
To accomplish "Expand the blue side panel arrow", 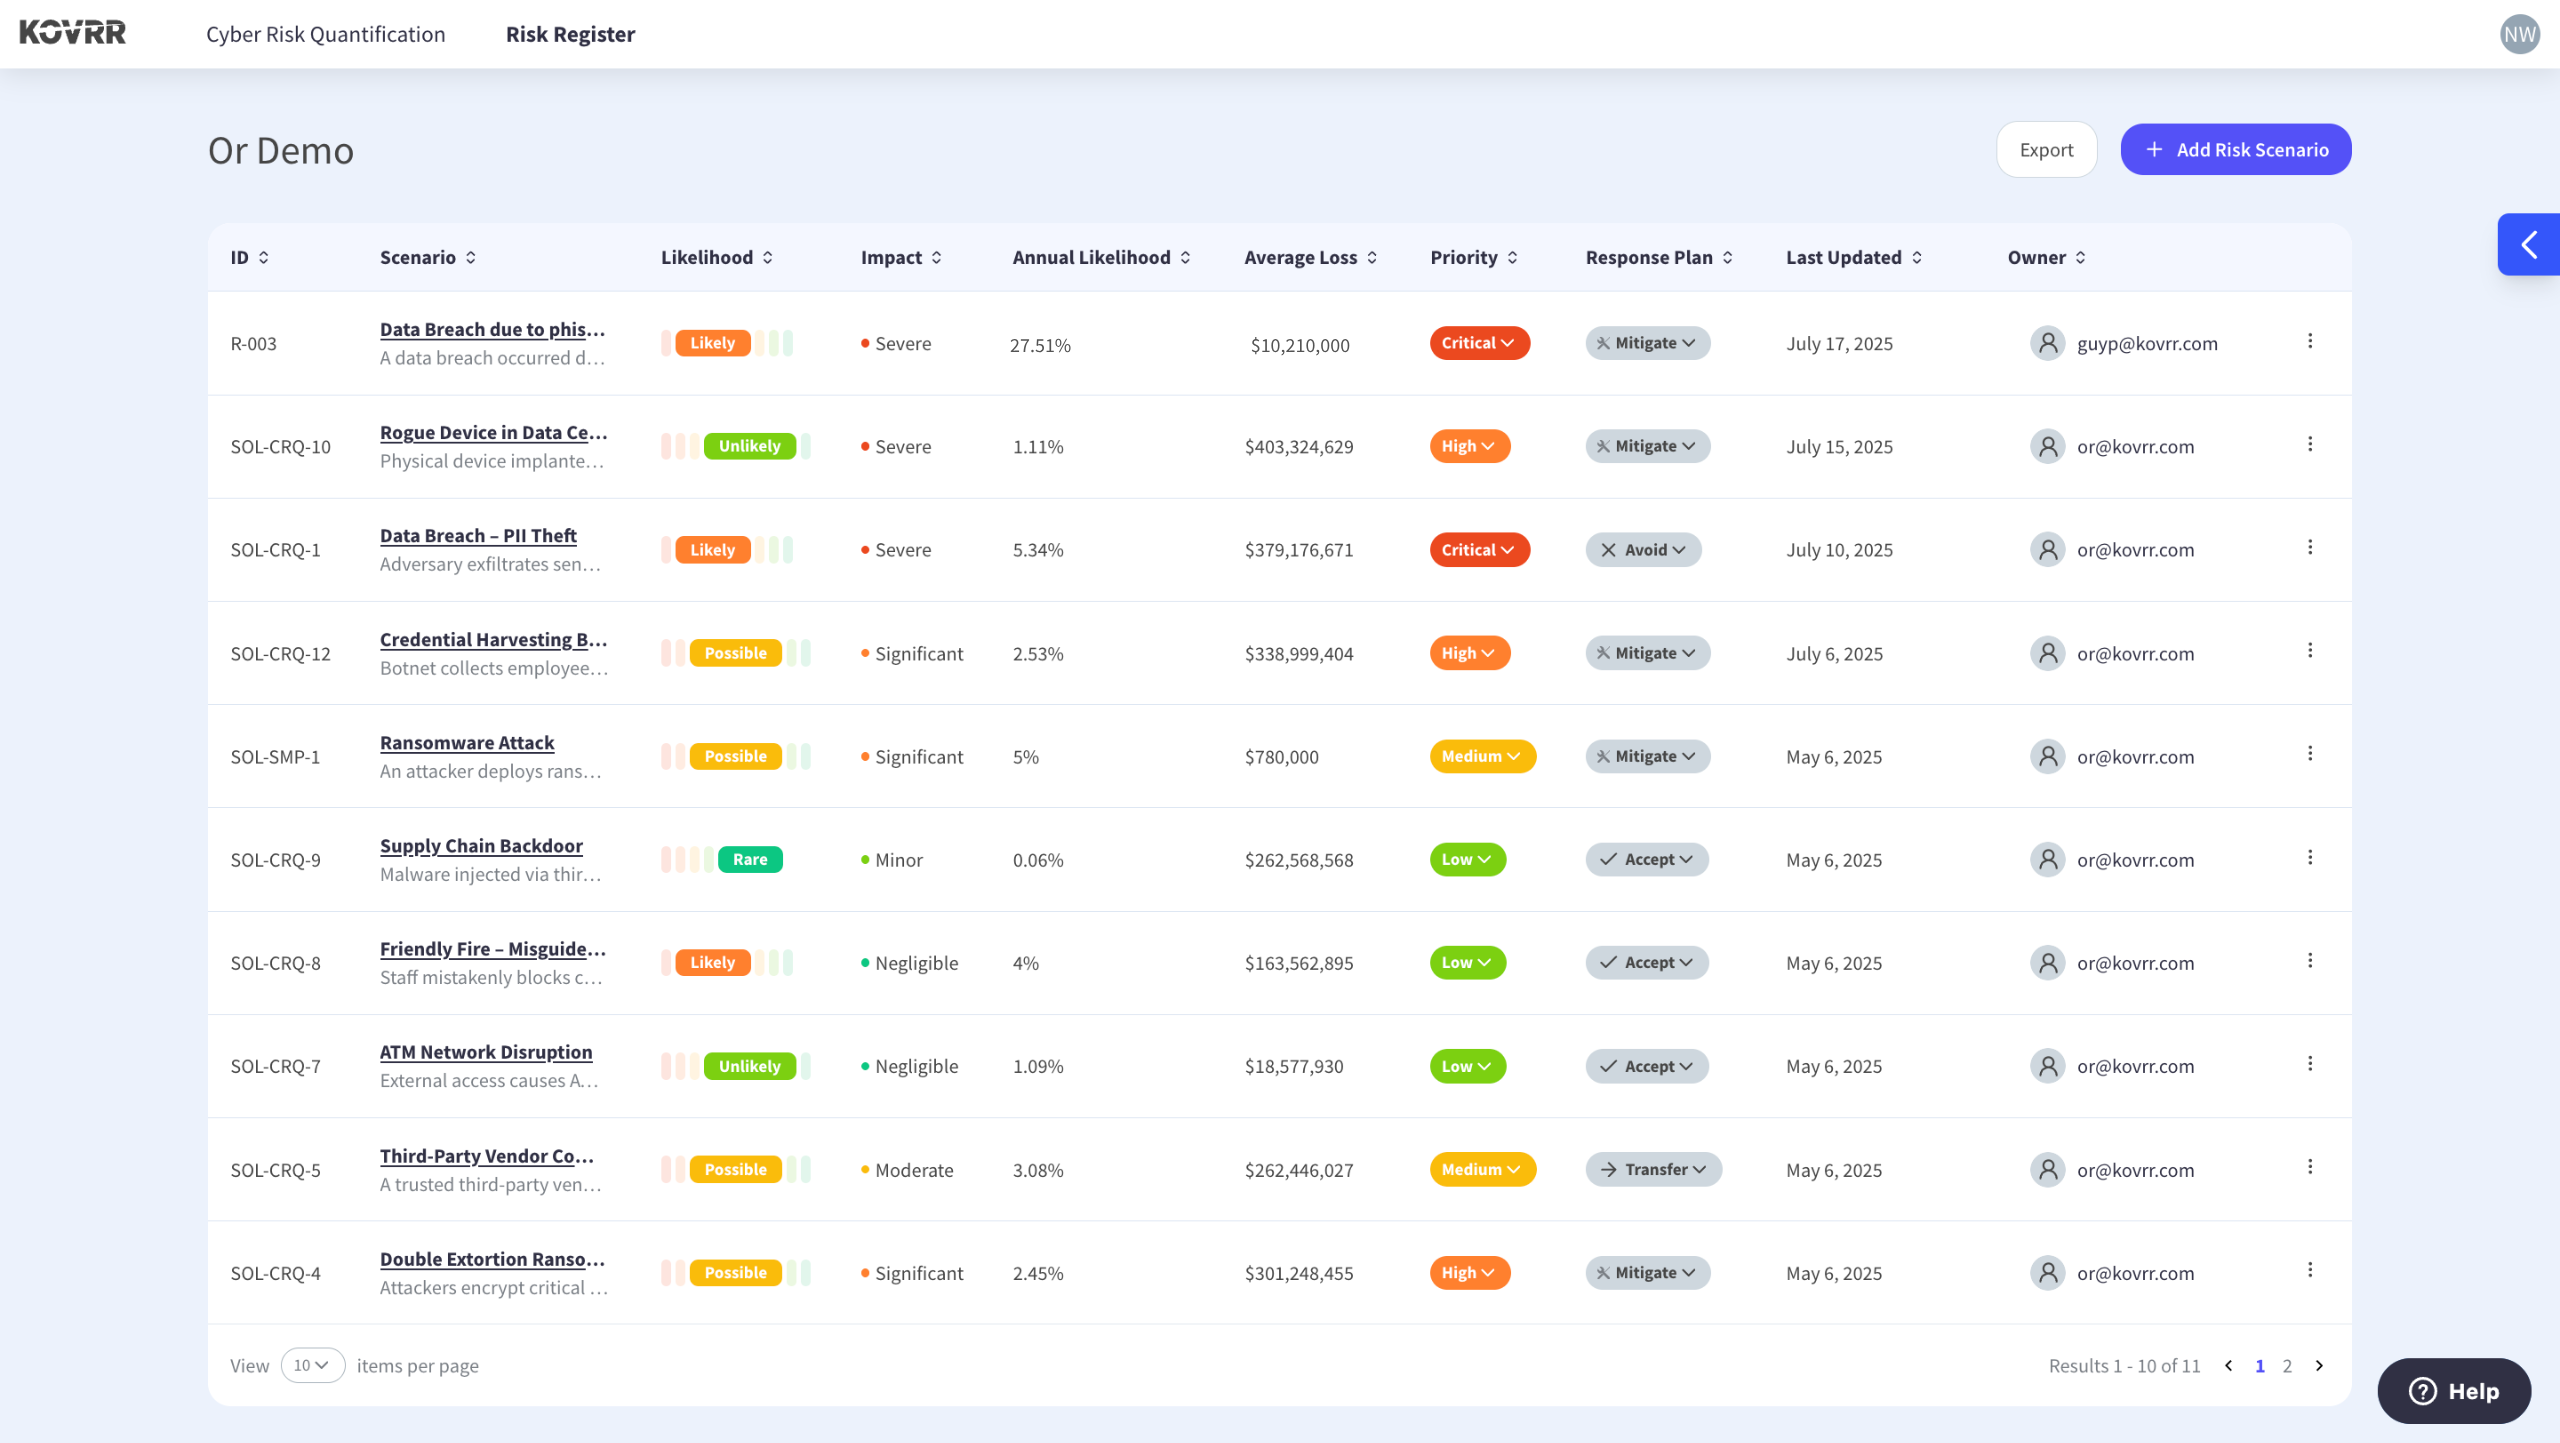I will coord(2528,244).
